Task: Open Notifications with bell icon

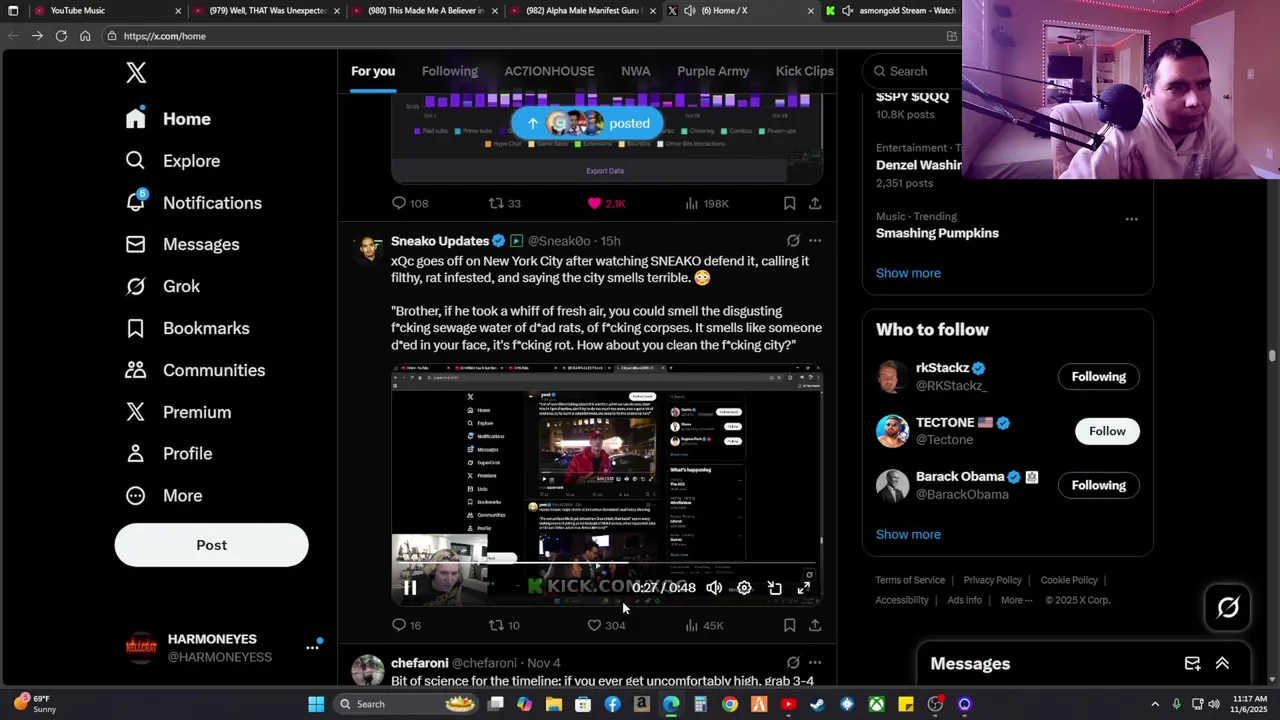Action: 193,203
